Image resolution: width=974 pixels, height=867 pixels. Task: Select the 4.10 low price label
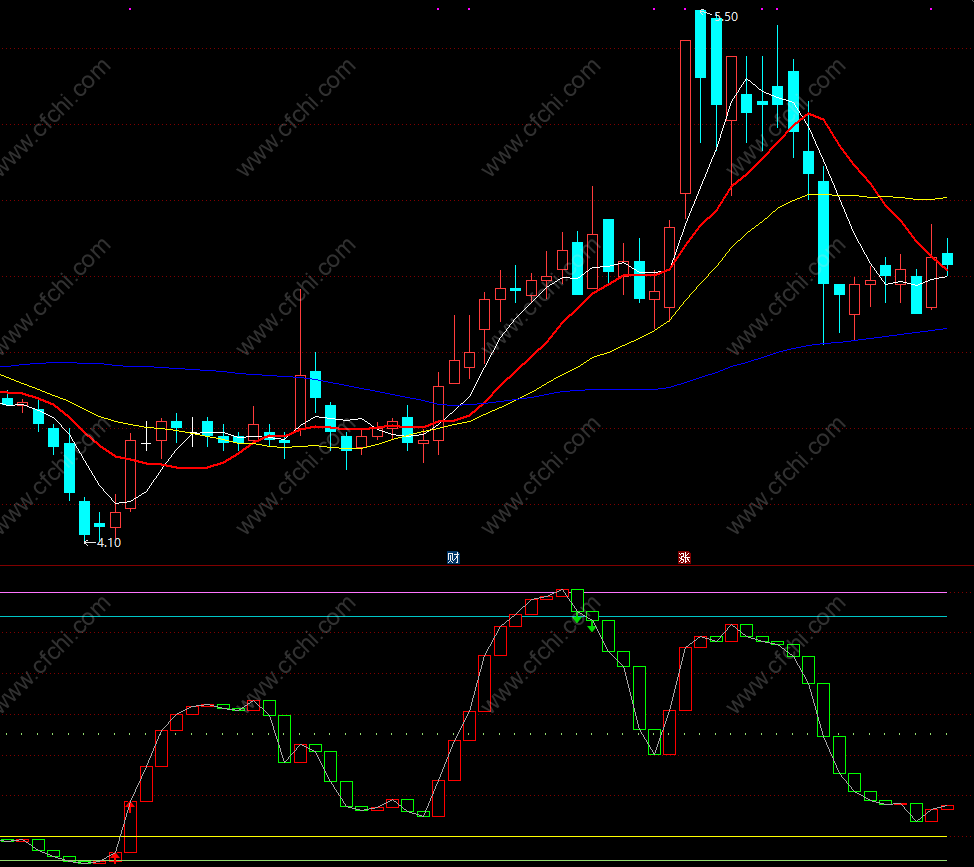coord(109,542)
